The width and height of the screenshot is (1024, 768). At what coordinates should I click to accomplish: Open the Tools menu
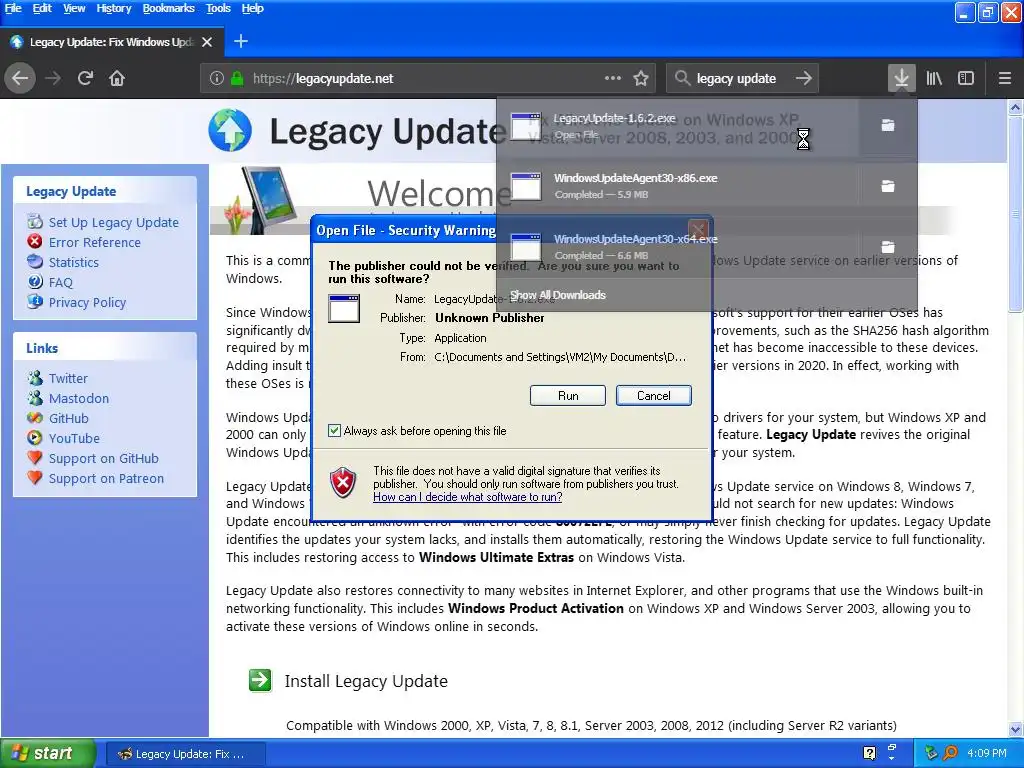[218, 8]
